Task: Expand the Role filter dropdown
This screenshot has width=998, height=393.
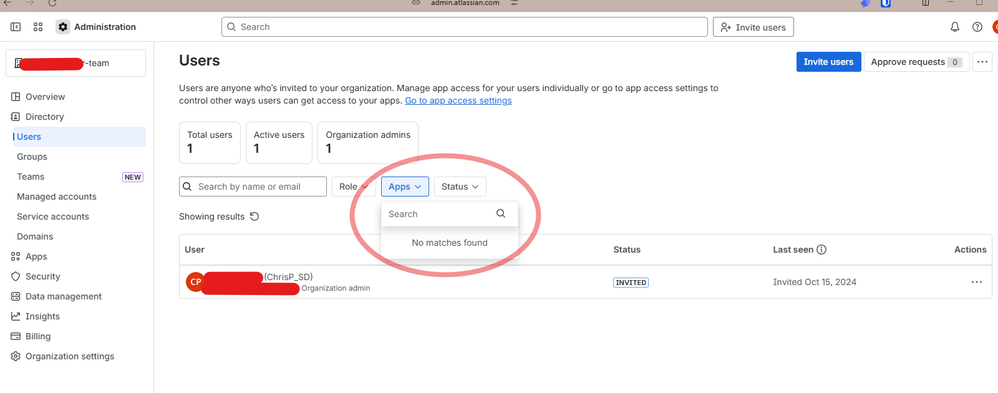Action: (353, 187)
